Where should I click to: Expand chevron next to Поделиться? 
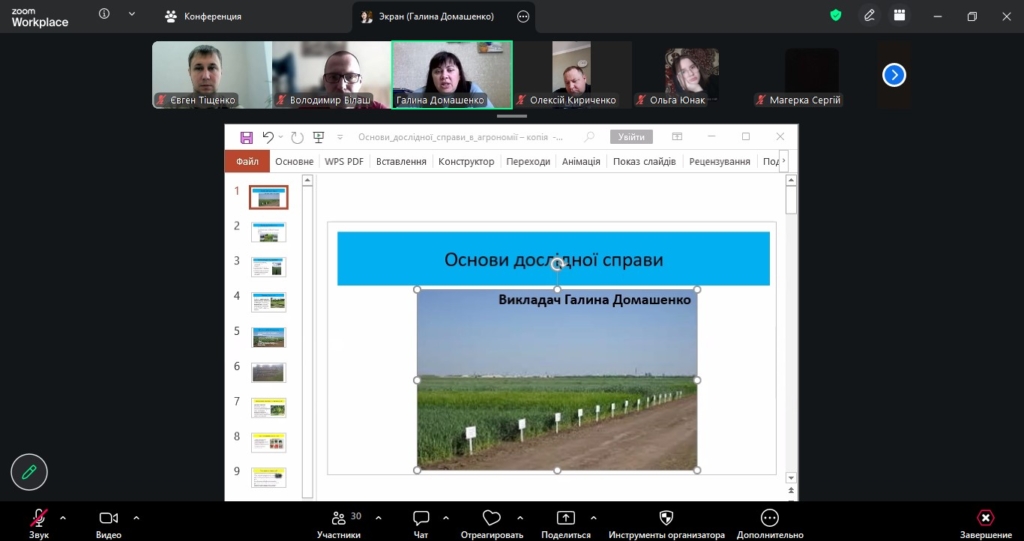[x=593, y=518]
